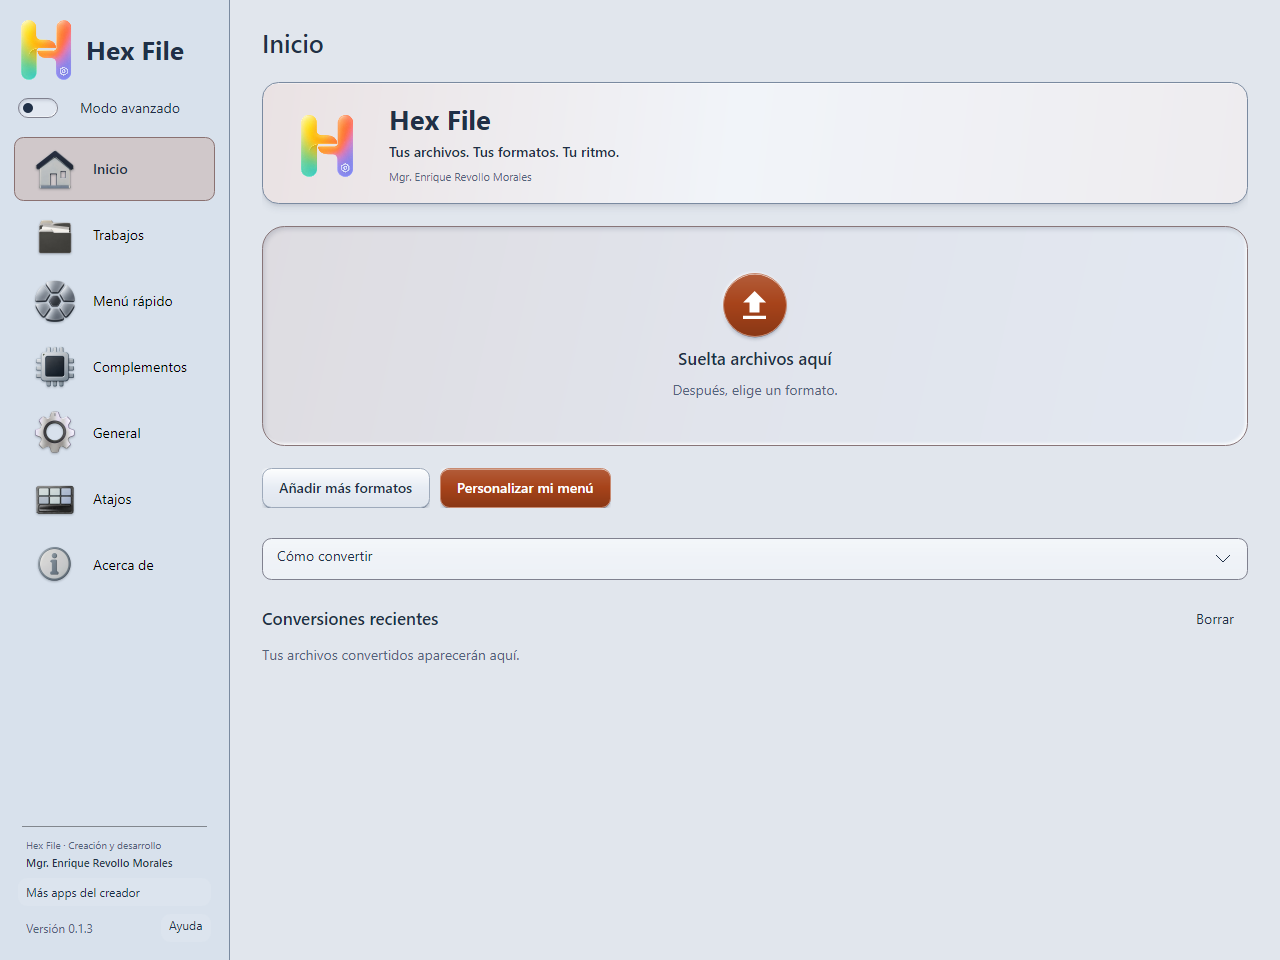Click the Versión 0.1.3 text
The image size is (1280, 960).
tap(59, 929)
